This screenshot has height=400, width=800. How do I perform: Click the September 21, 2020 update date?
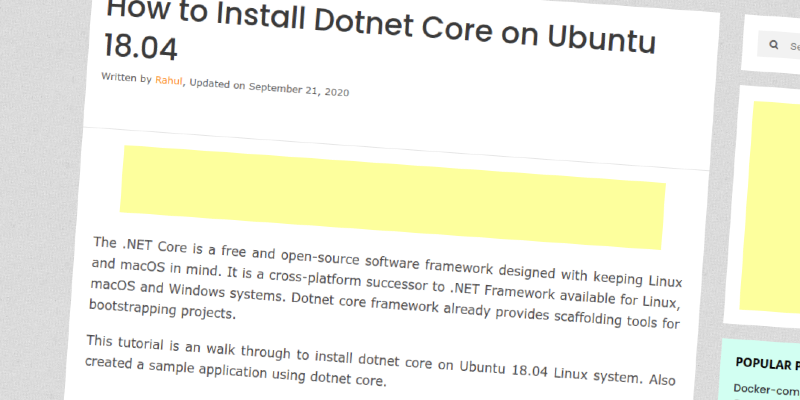[299, 88]
